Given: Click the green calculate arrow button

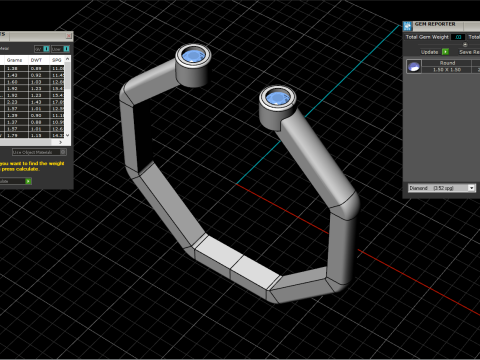Looking at the screenshot, I should [x=28, y=181].
